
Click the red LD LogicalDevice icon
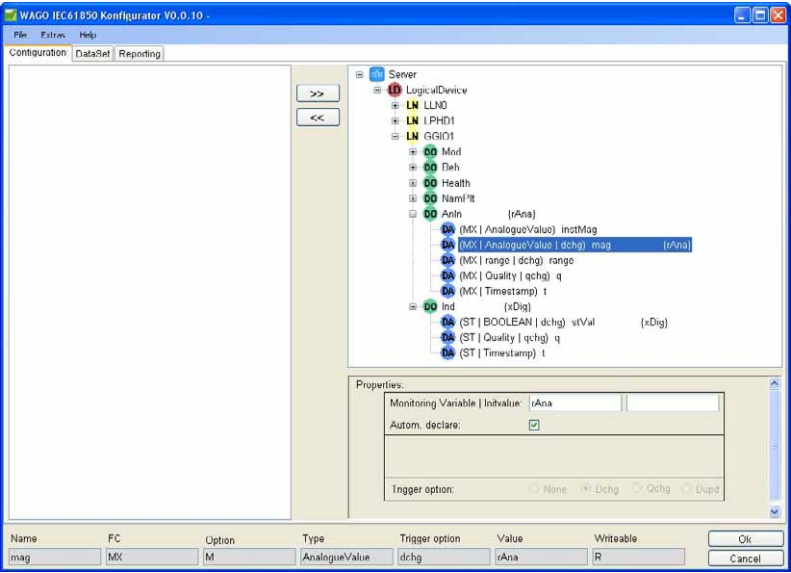394,90
